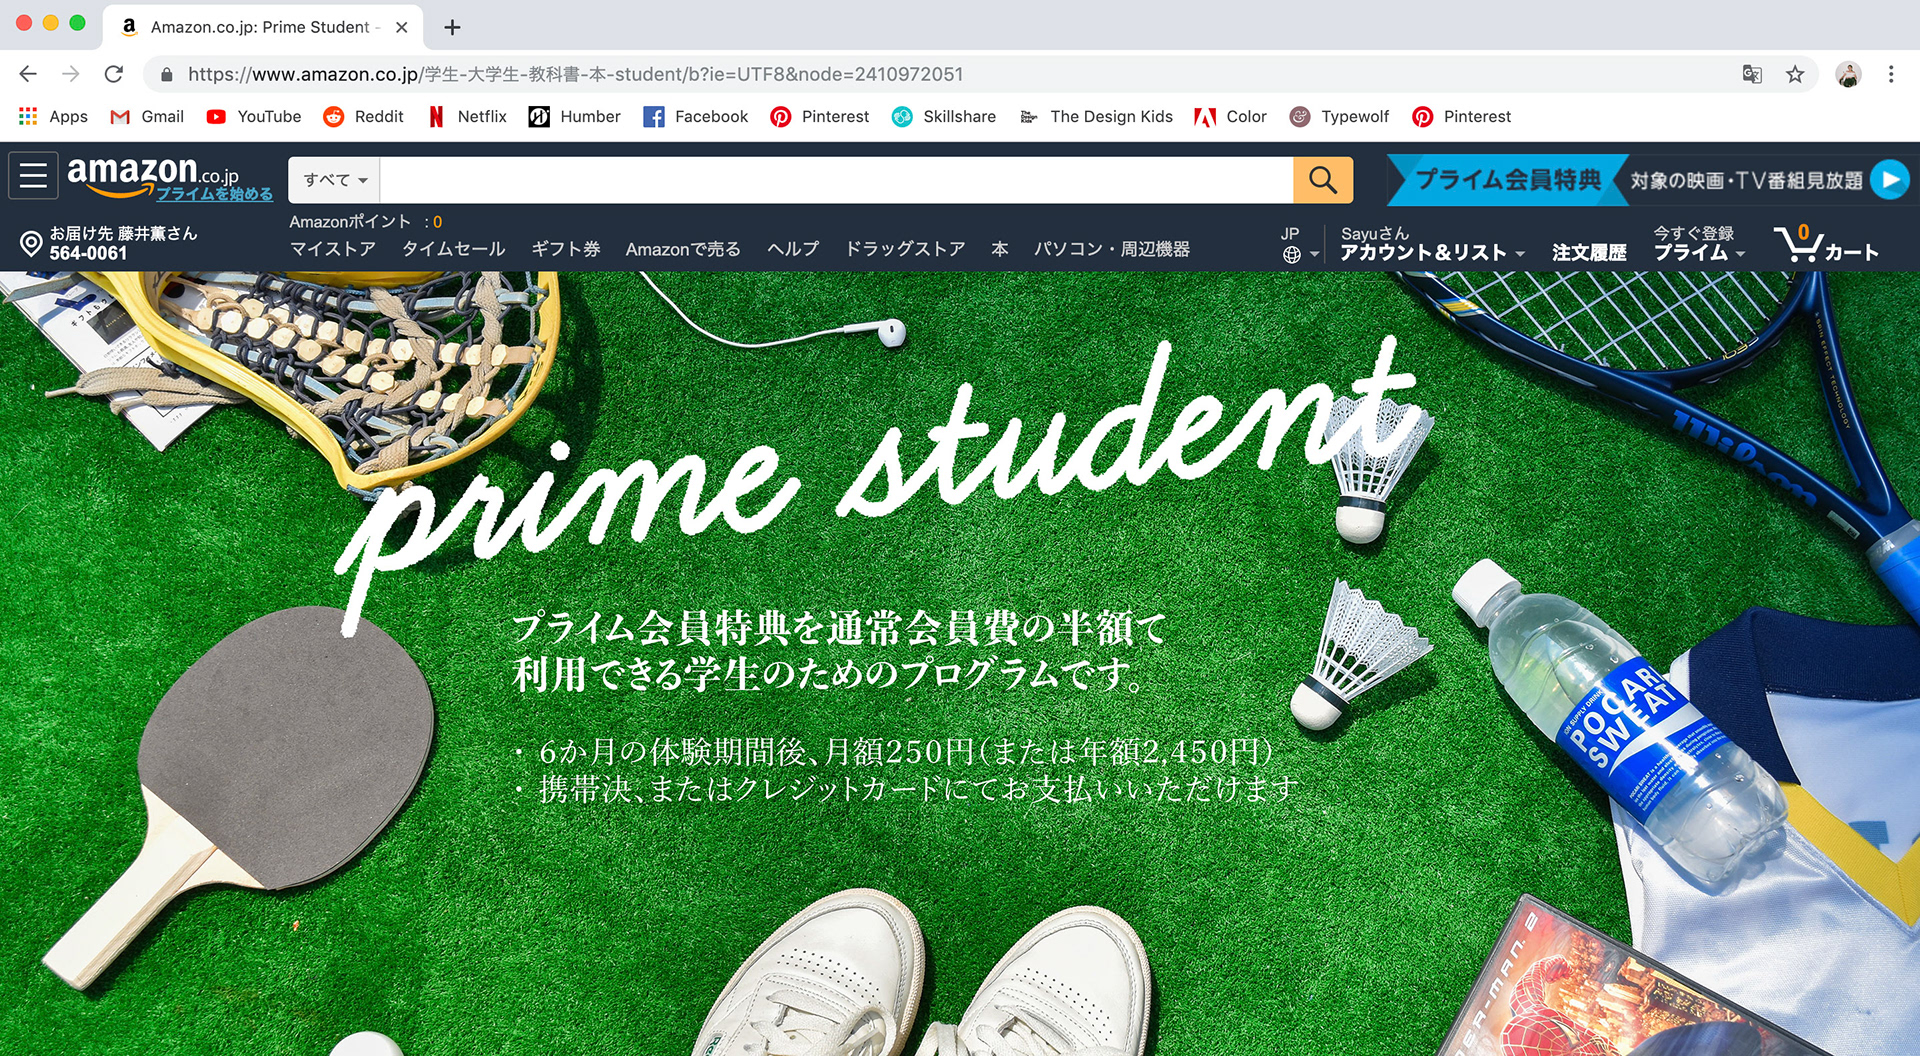The width and height of the screenshot is (1920, 1056).
Task: Click the ギフト券 nav item
Action: click(x=565, y=249)
